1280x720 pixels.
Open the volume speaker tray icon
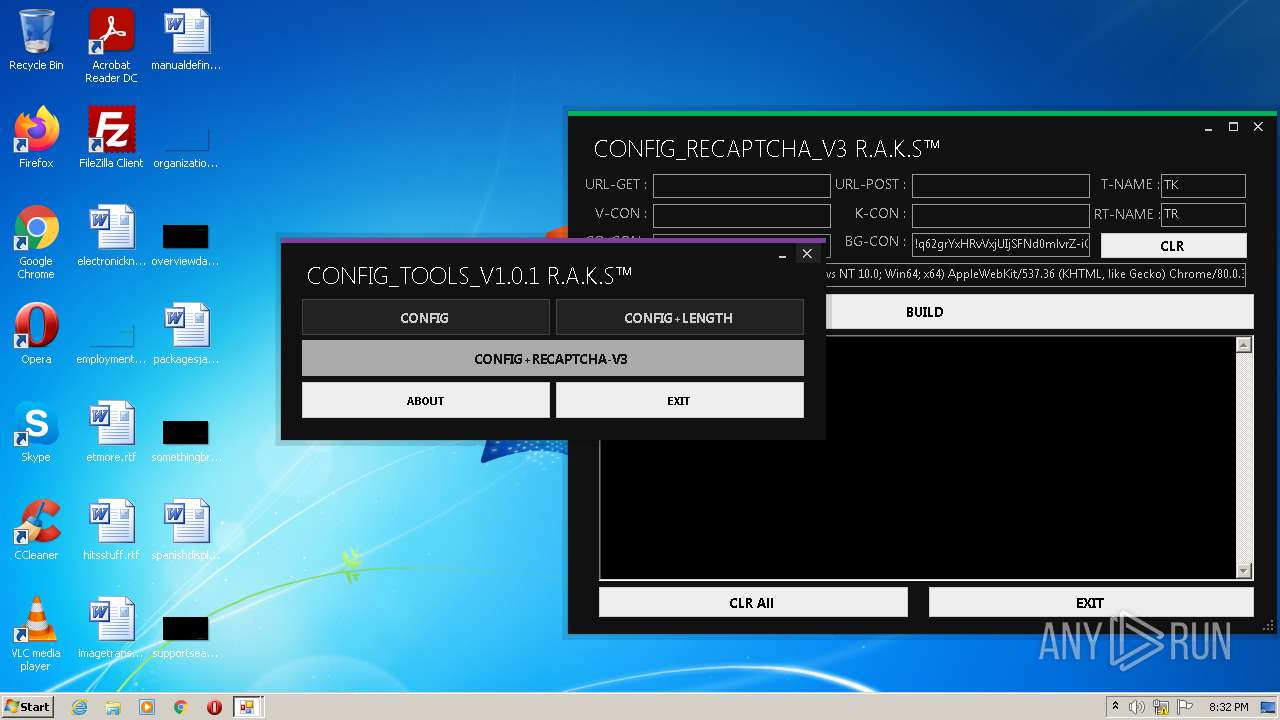click(1137, 707)
